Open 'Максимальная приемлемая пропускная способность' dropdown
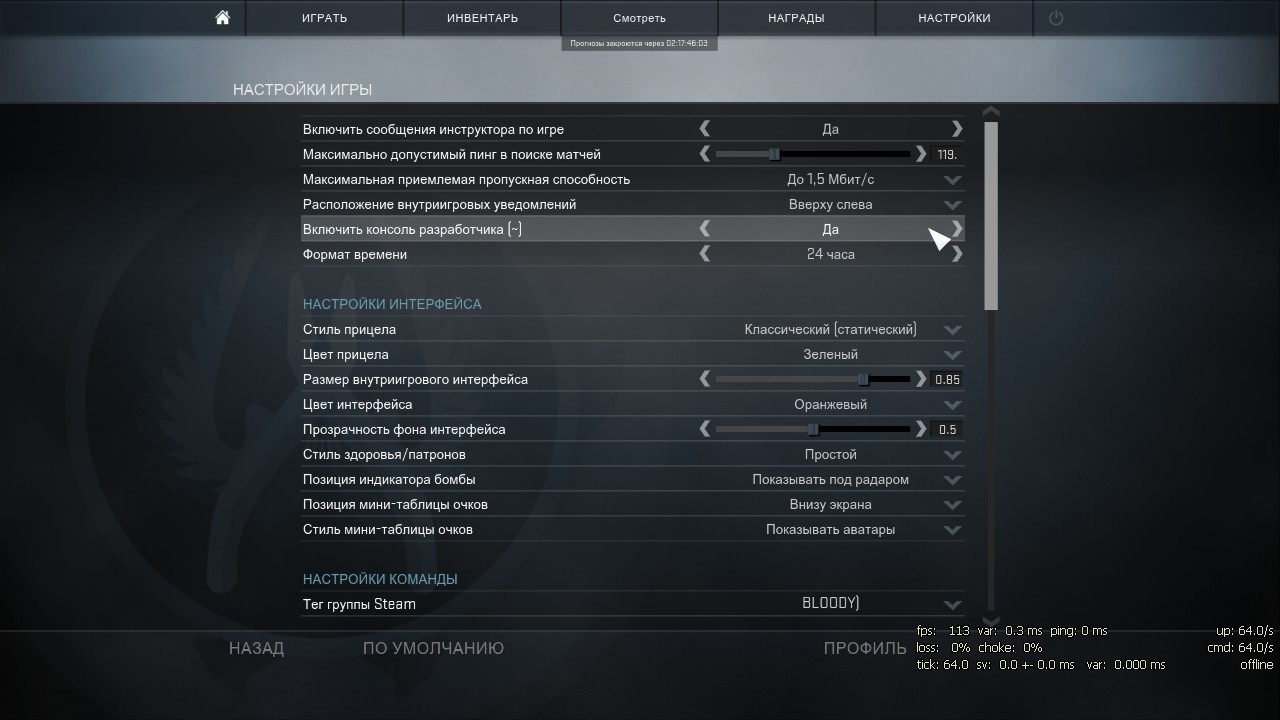Viewport: 1280px width, 720px height. tap(952, 180)
